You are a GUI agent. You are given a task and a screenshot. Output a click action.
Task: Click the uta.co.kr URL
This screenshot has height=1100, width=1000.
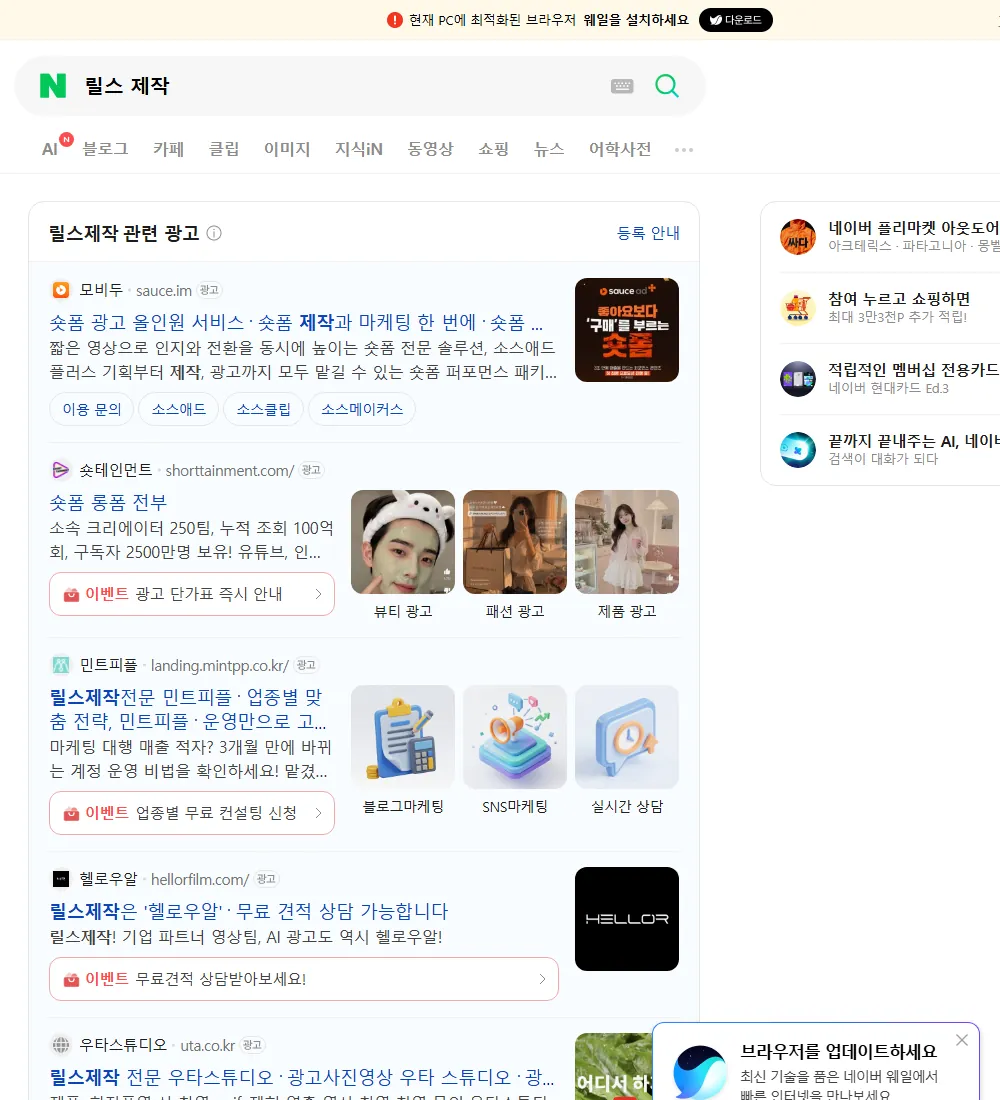(x=208, y=1045)
